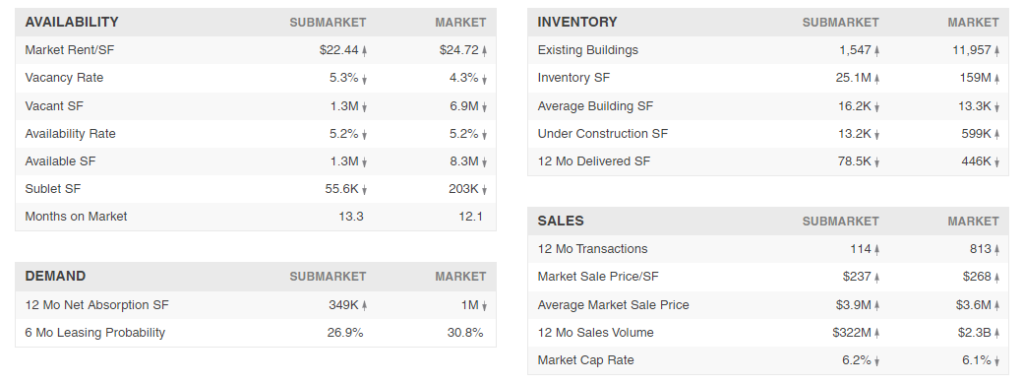
Task: Select the INVENTORY section header
Action: click(577, 22)
